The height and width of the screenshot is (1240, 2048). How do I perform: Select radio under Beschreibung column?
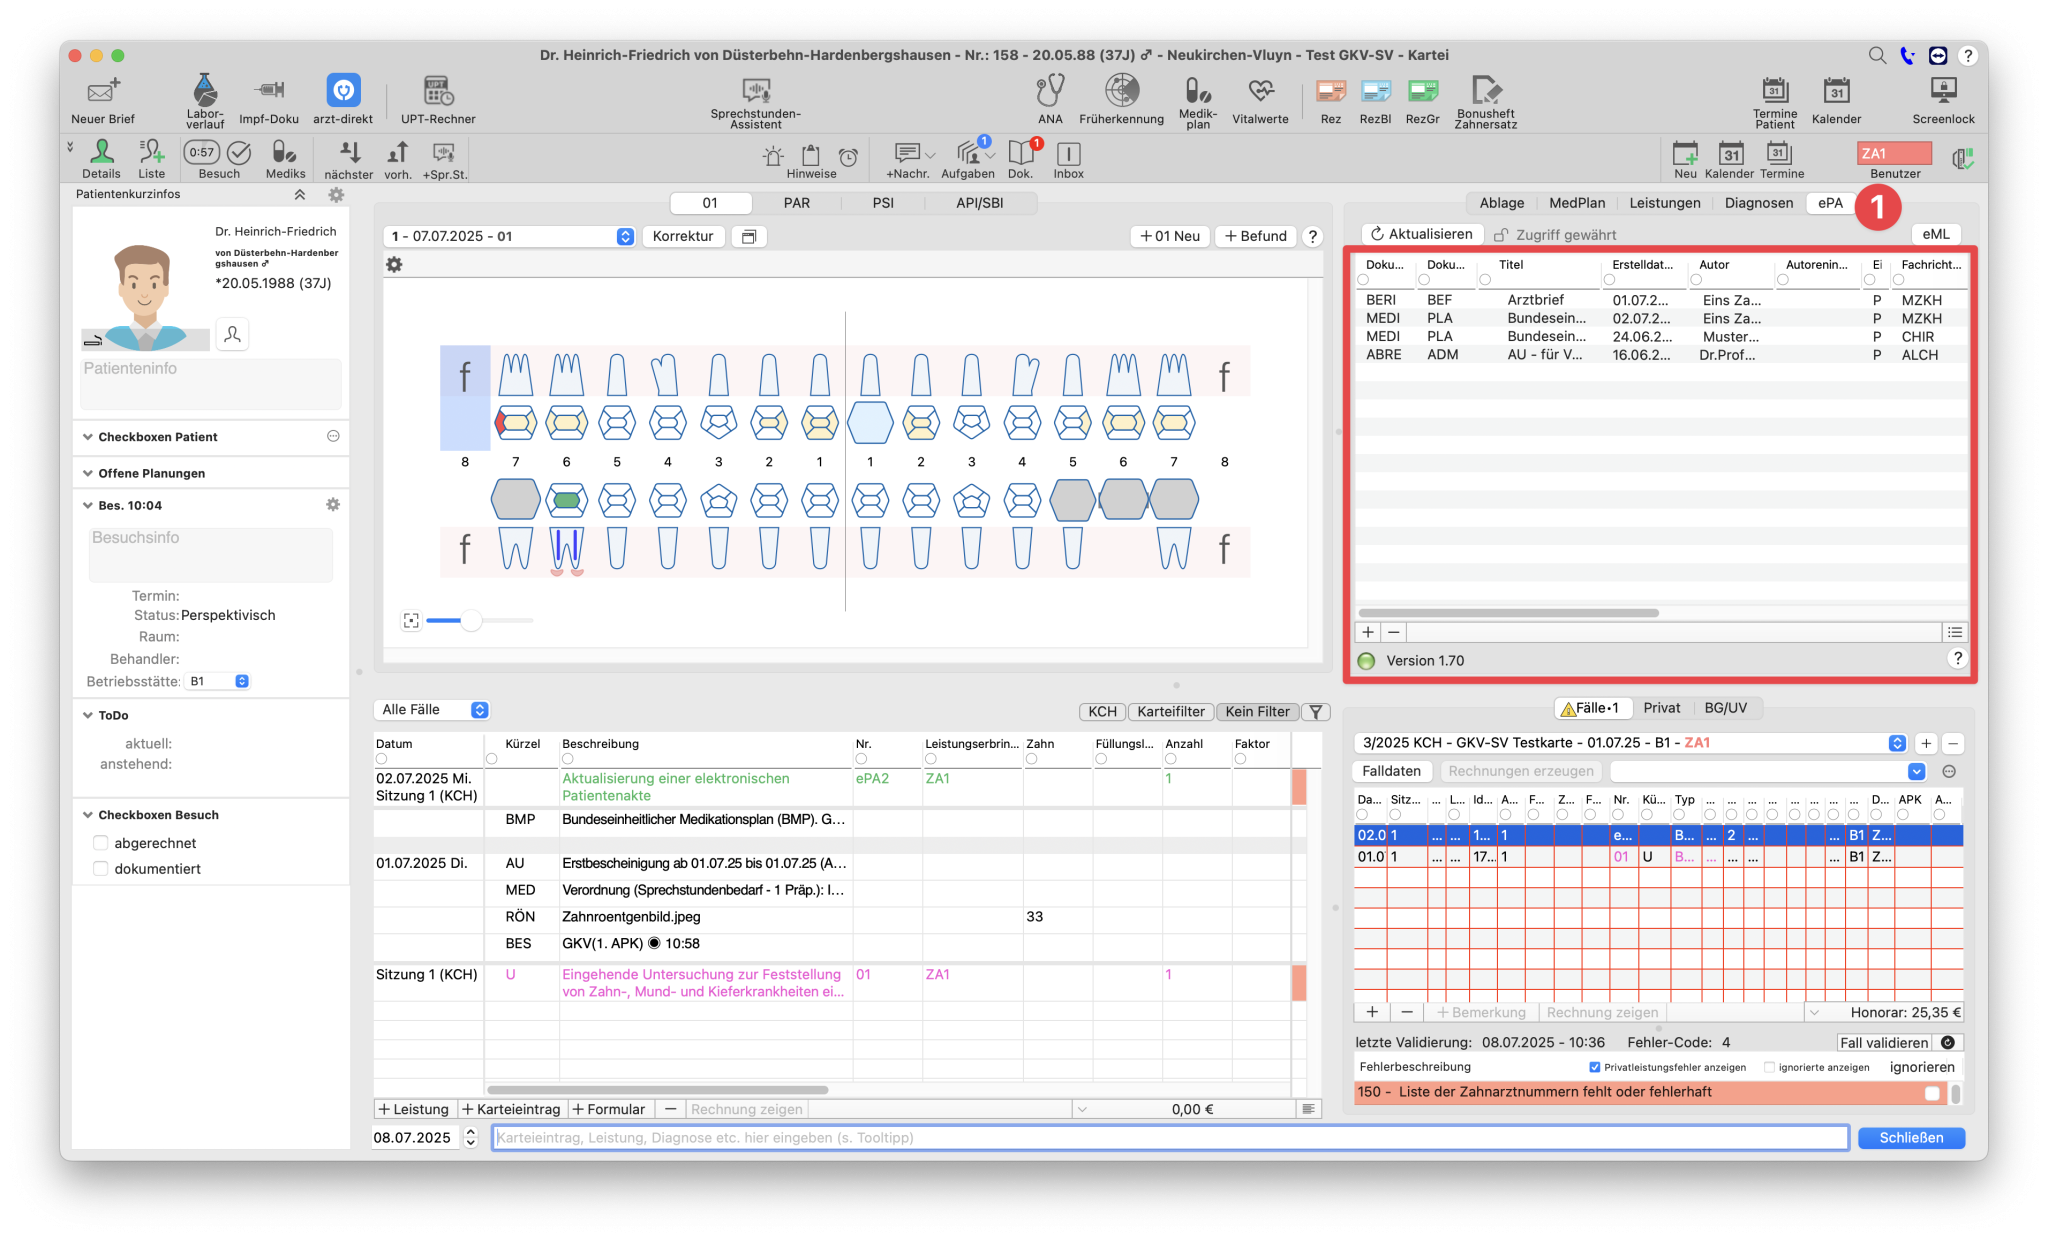coord(567,759)
